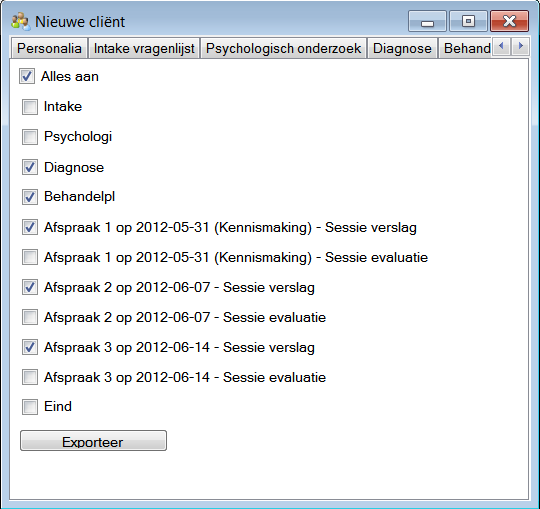Open the Personalia tab
540x509 pixels.
tap(49, 48)
